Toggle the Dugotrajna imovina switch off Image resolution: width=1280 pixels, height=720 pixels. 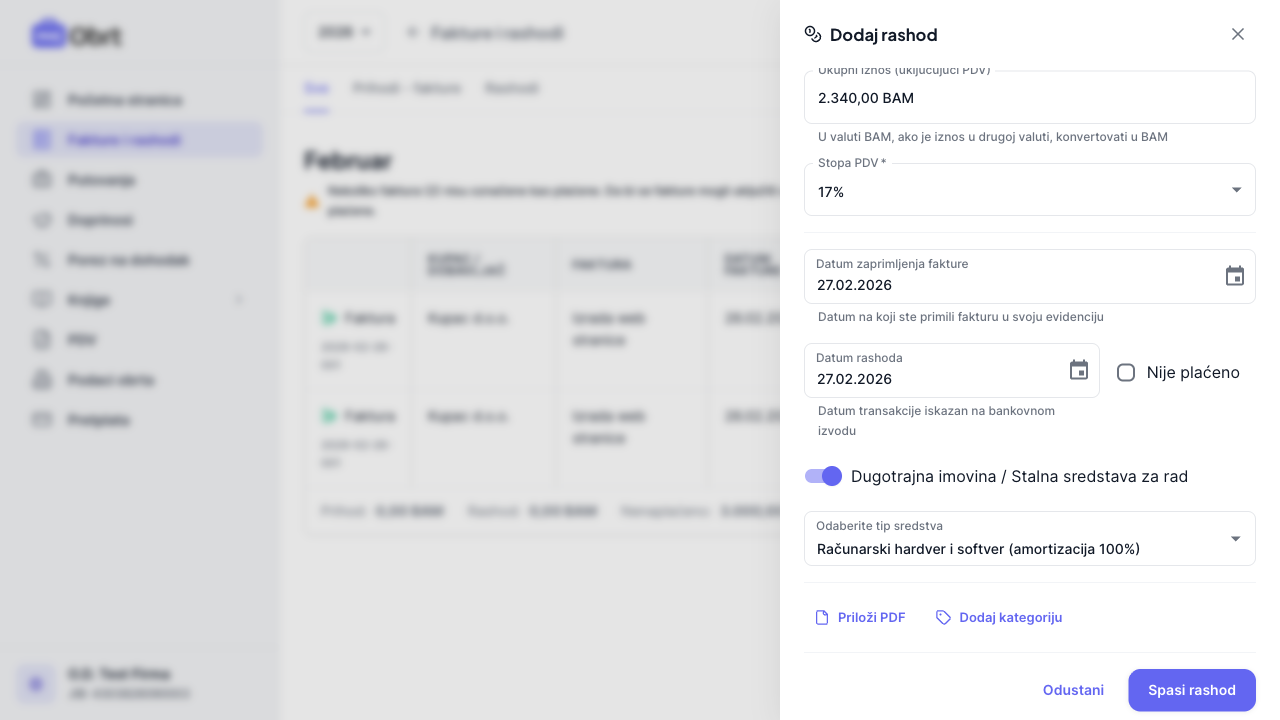pos(824,476)
